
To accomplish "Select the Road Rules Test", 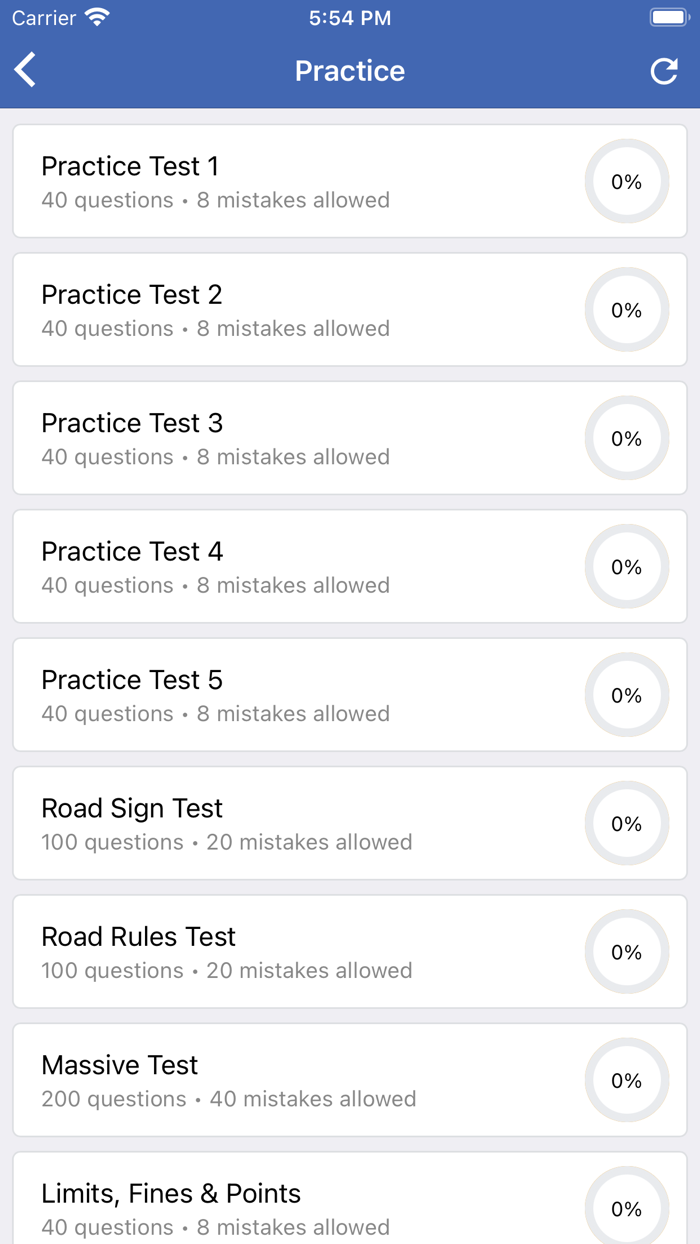I will pos(300,952).
